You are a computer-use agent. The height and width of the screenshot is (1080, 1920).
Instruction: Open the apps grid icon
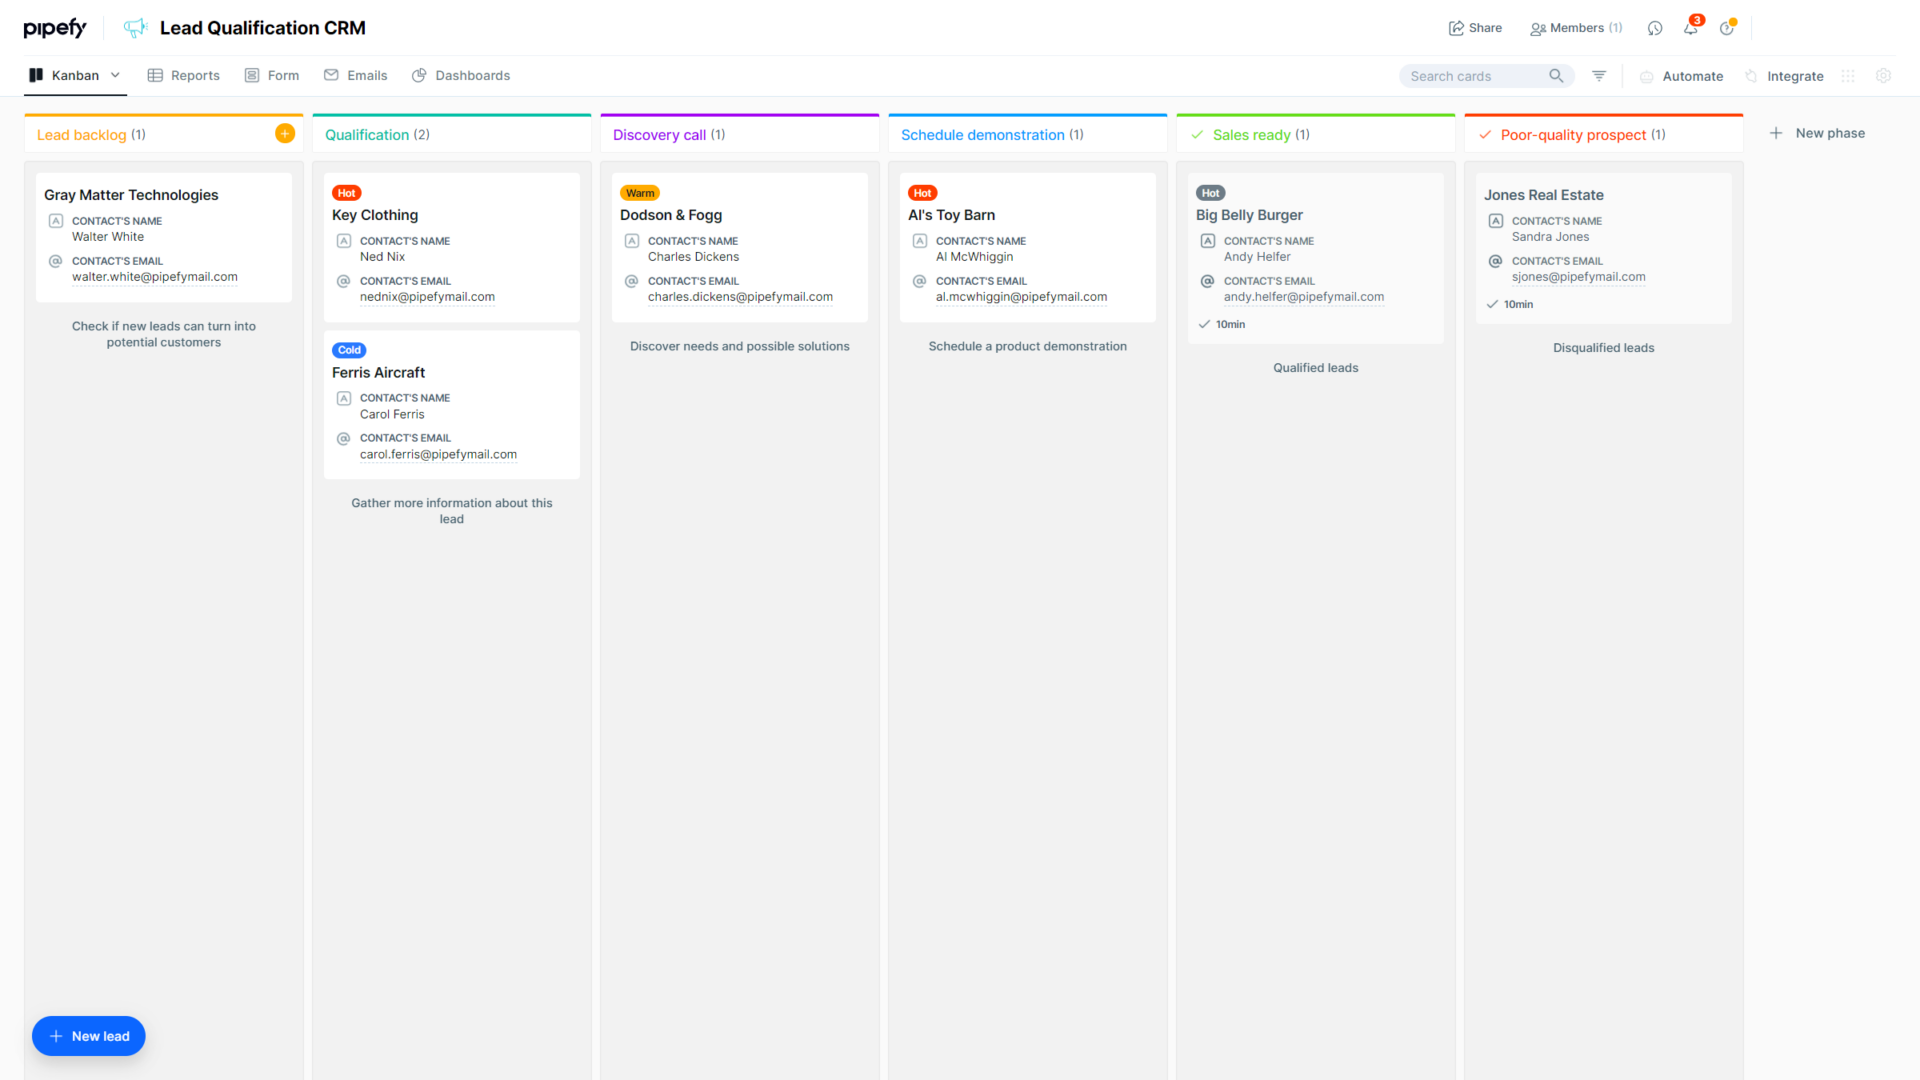pyautogui.click(x=1847, y=76)
